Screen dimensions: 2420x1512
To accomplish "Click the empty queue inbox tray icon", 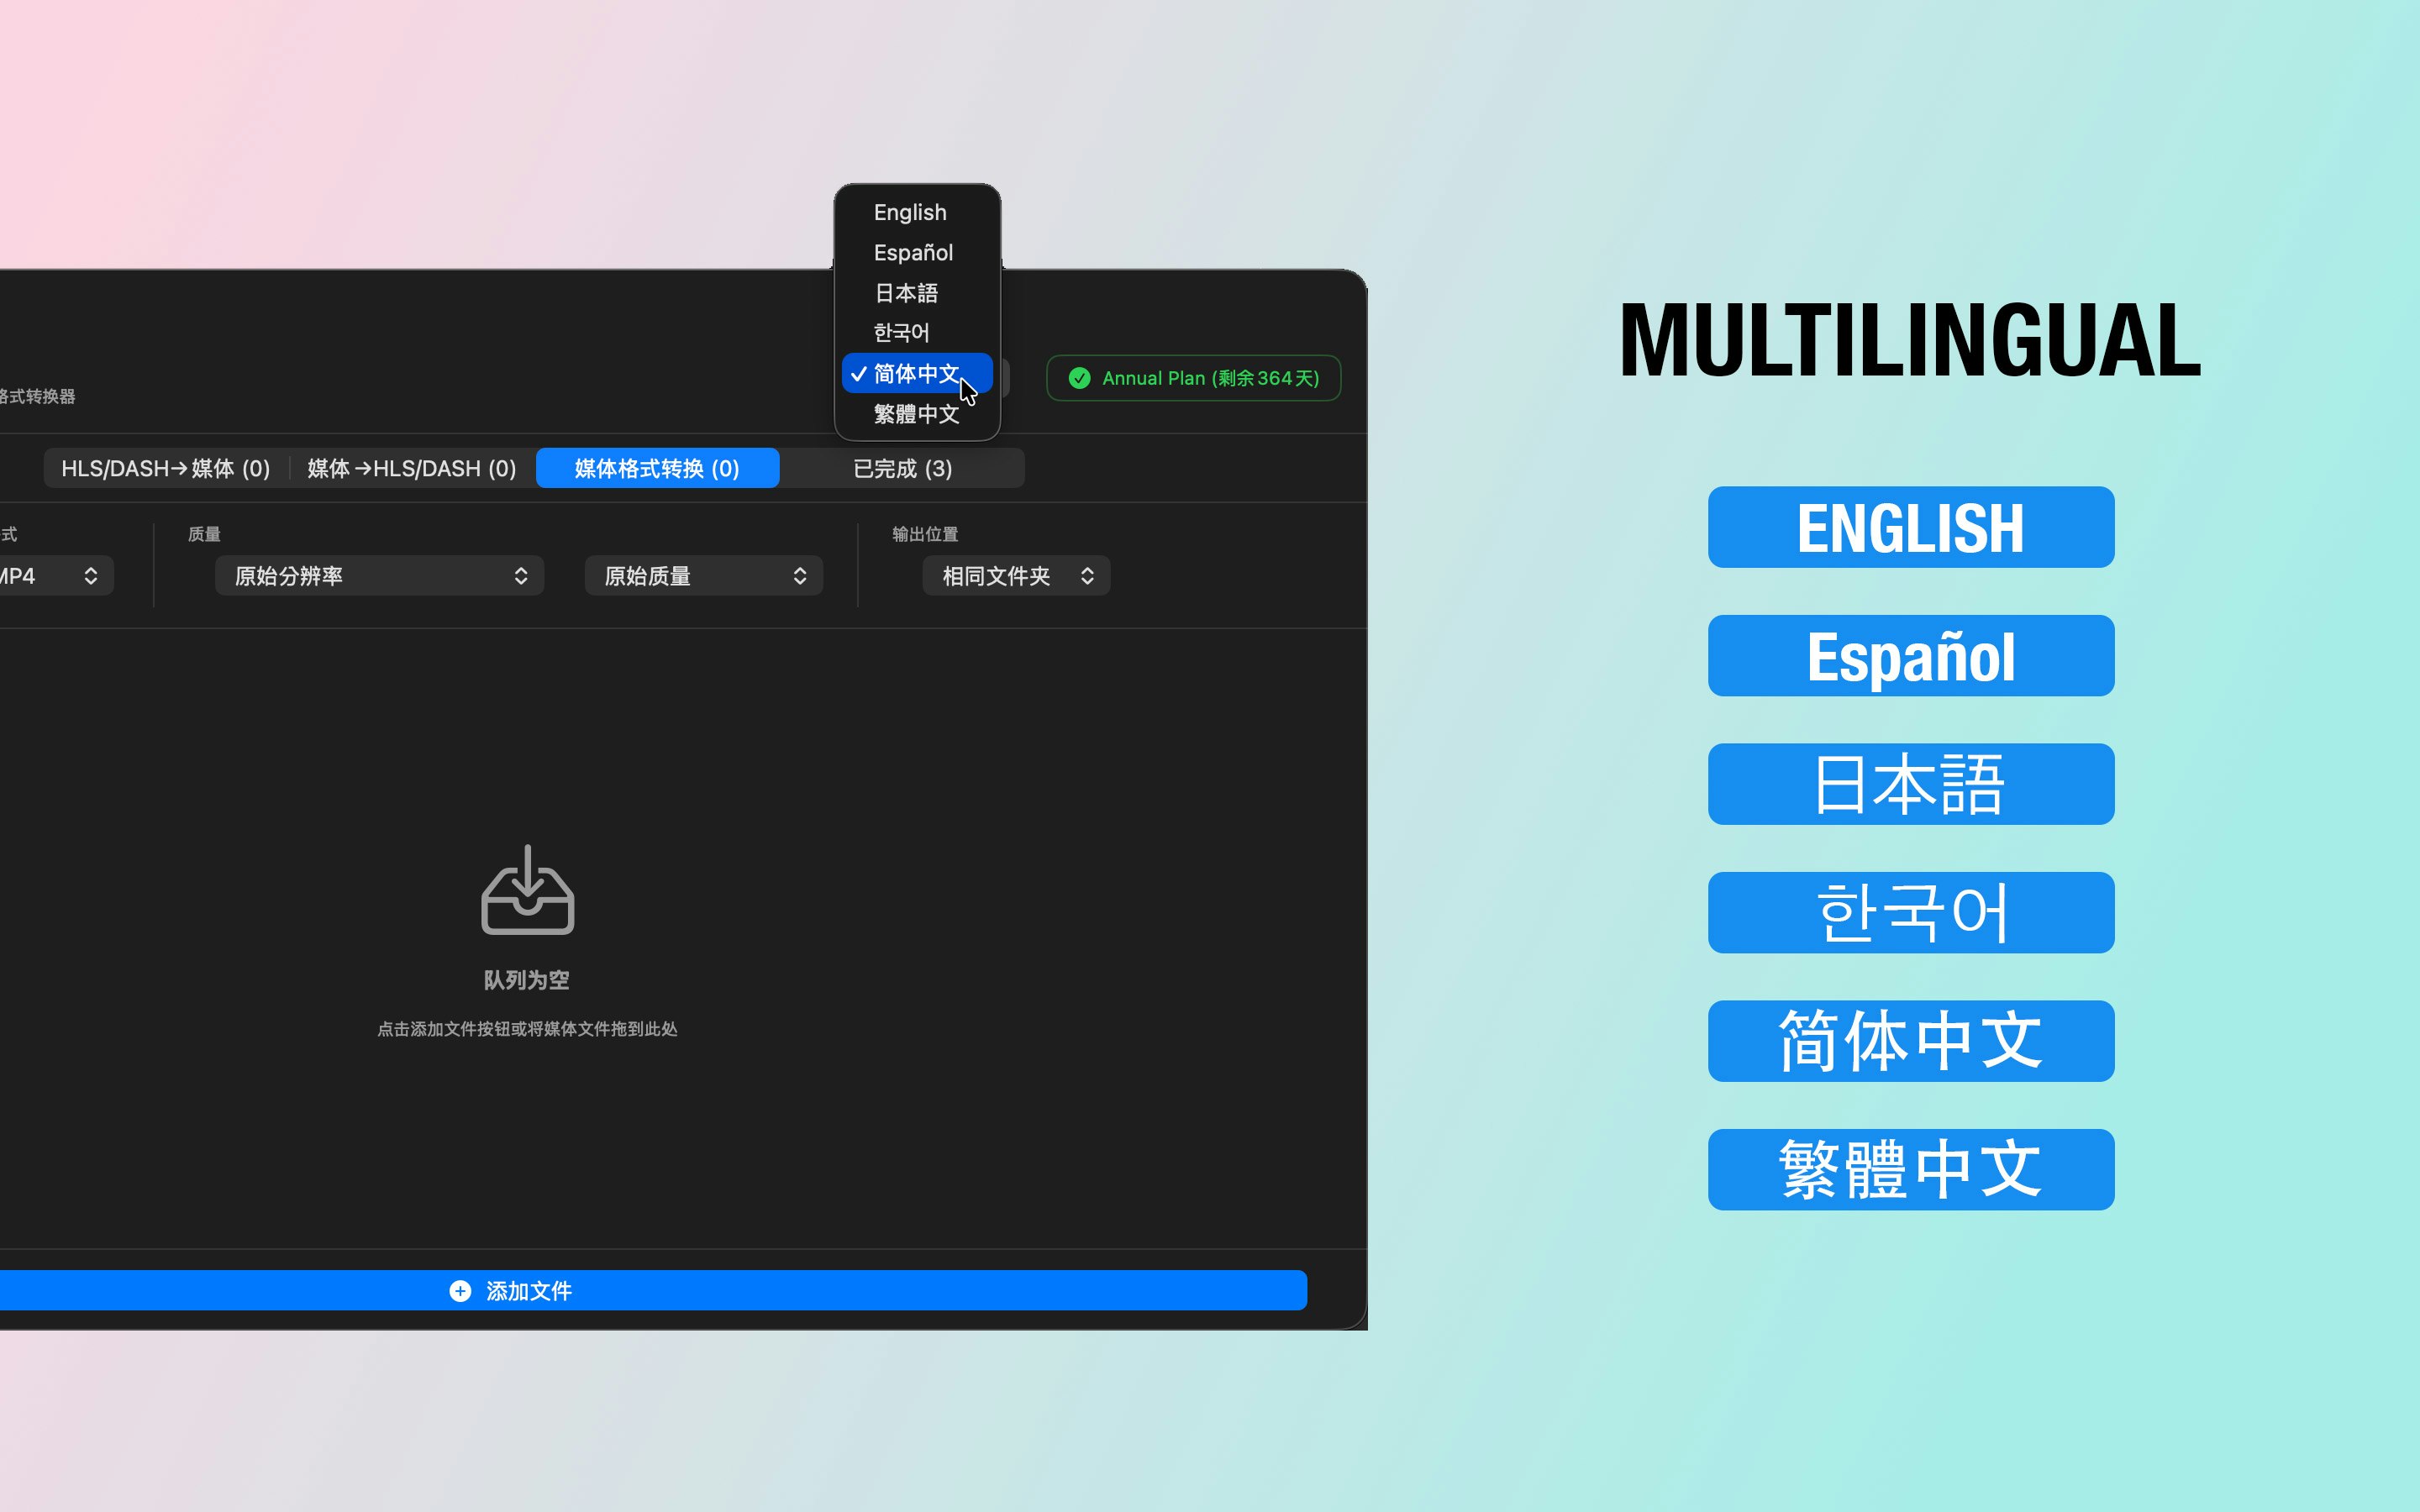I will (527, 890).
